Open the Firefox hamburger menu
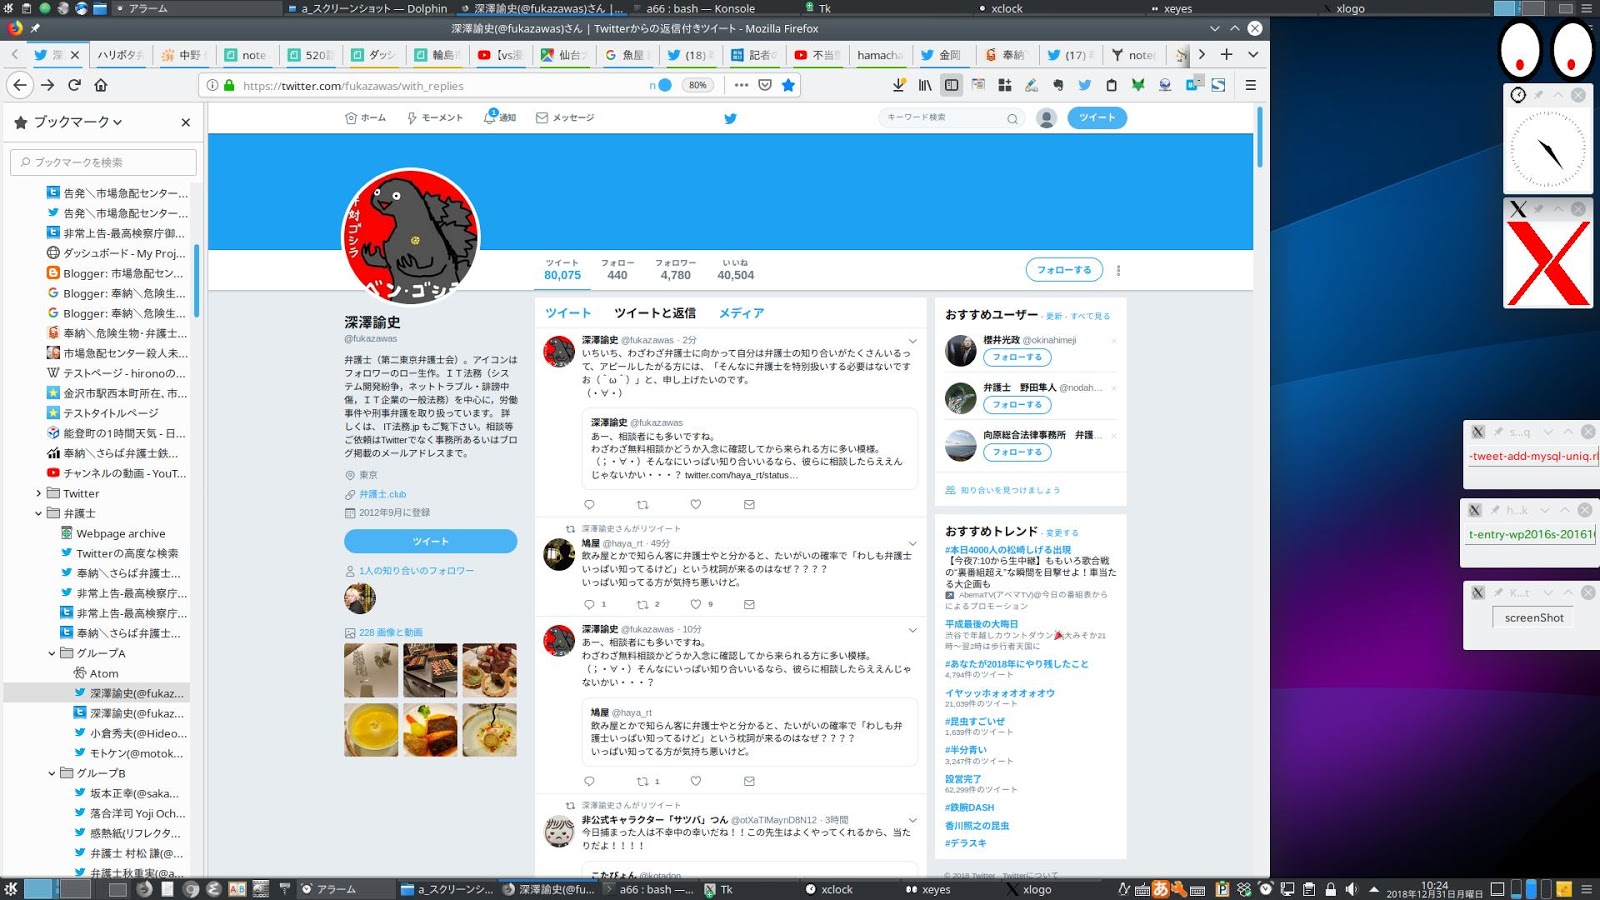 pos(1250,85)
